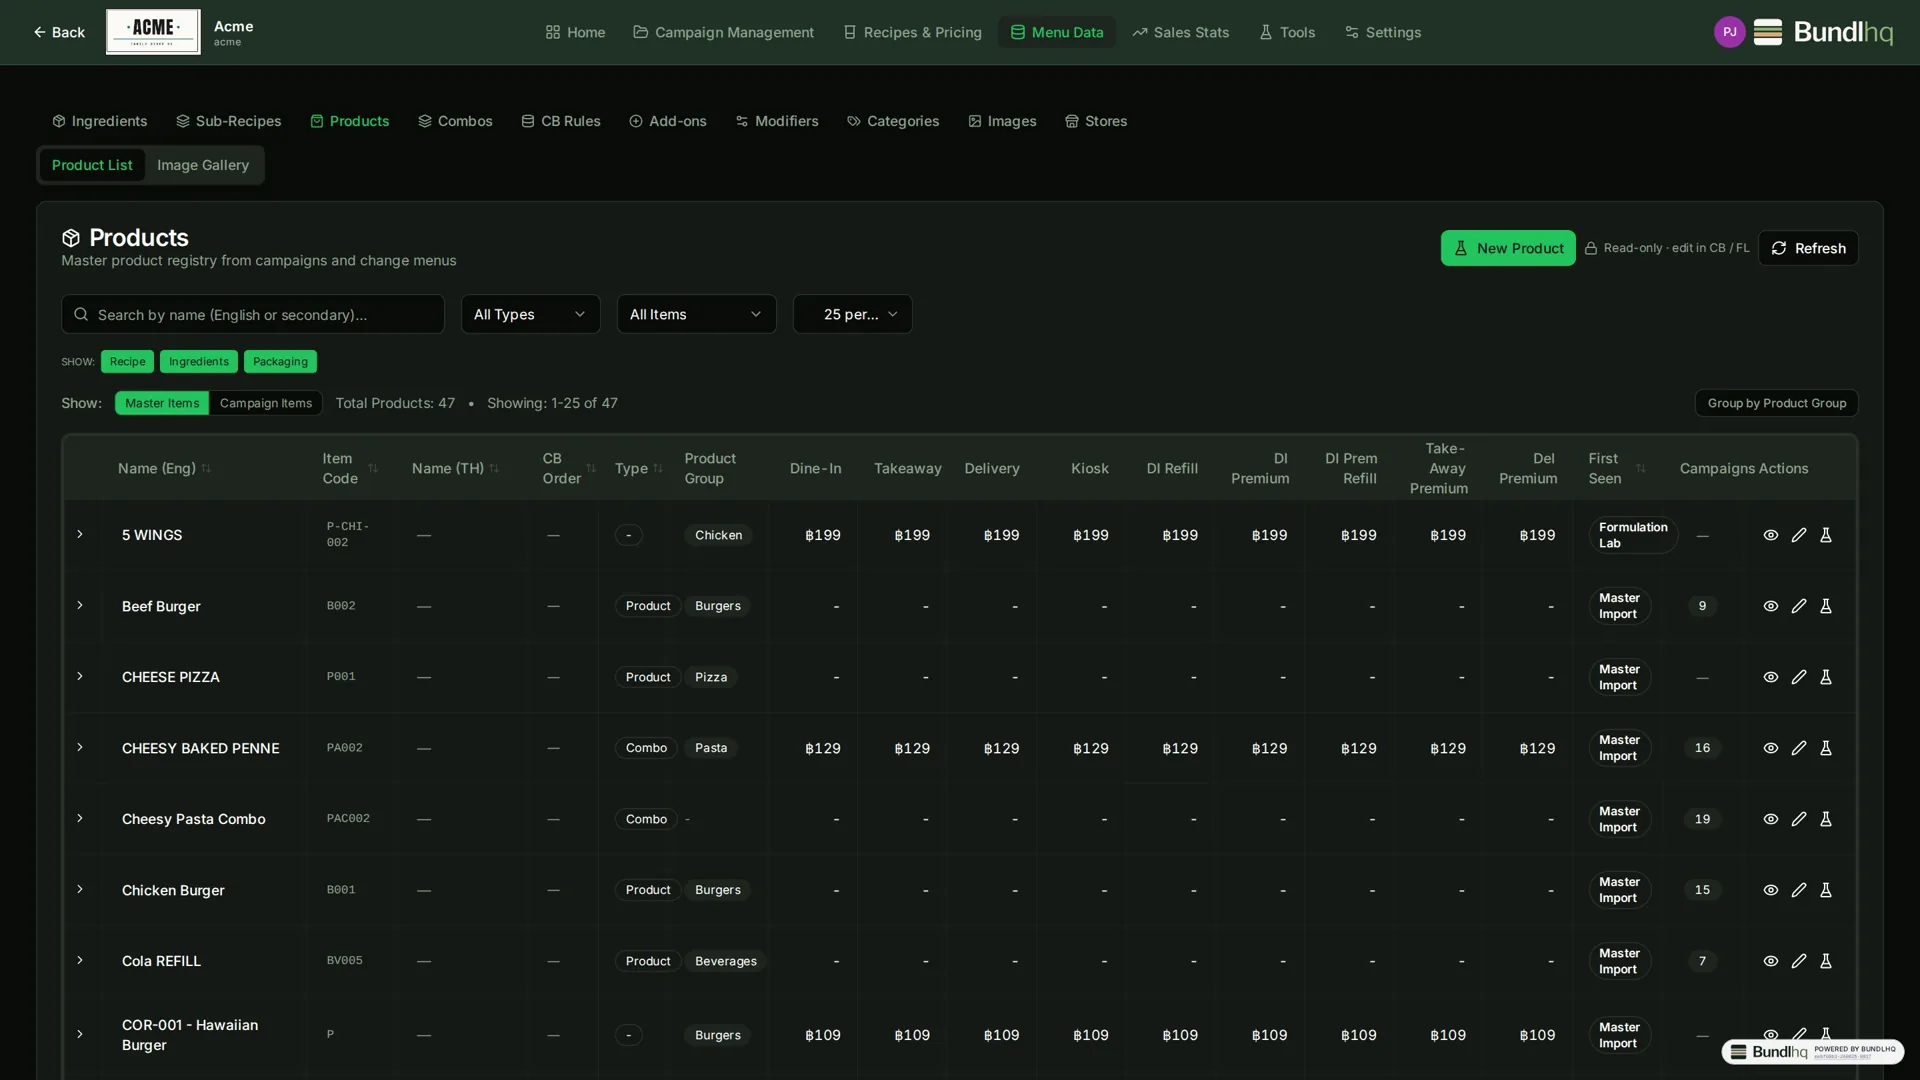Open Sales Stats in top navigation
1920x1080 pixels.
point(1180,32)
